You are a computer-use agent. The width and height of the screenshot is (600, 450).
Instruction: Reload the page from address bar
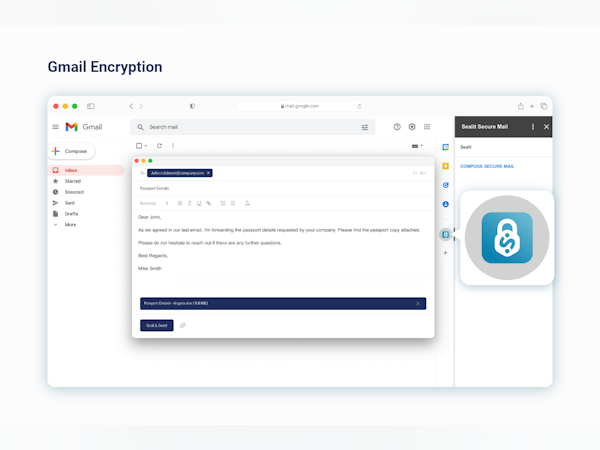click(359, 106)
